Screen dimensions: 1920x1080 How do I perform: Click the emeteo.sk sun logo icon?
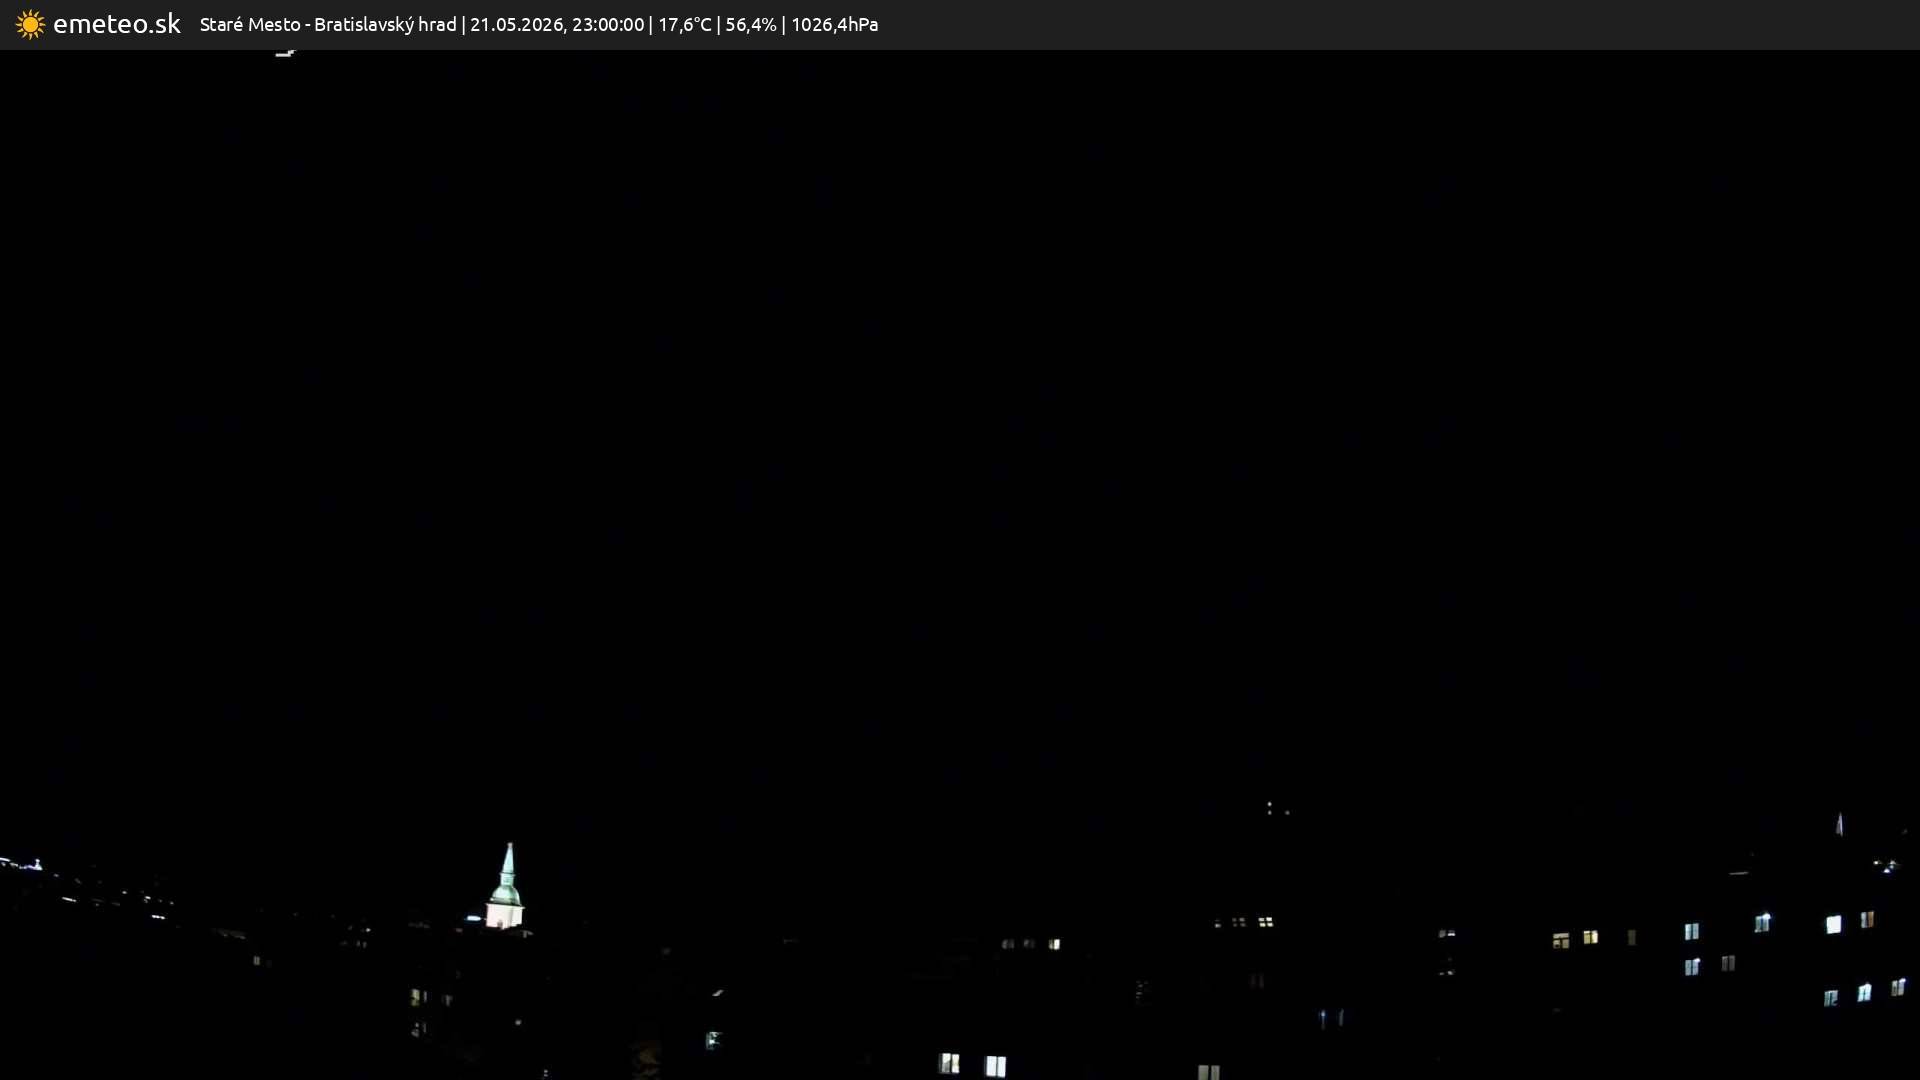[30, 25]
